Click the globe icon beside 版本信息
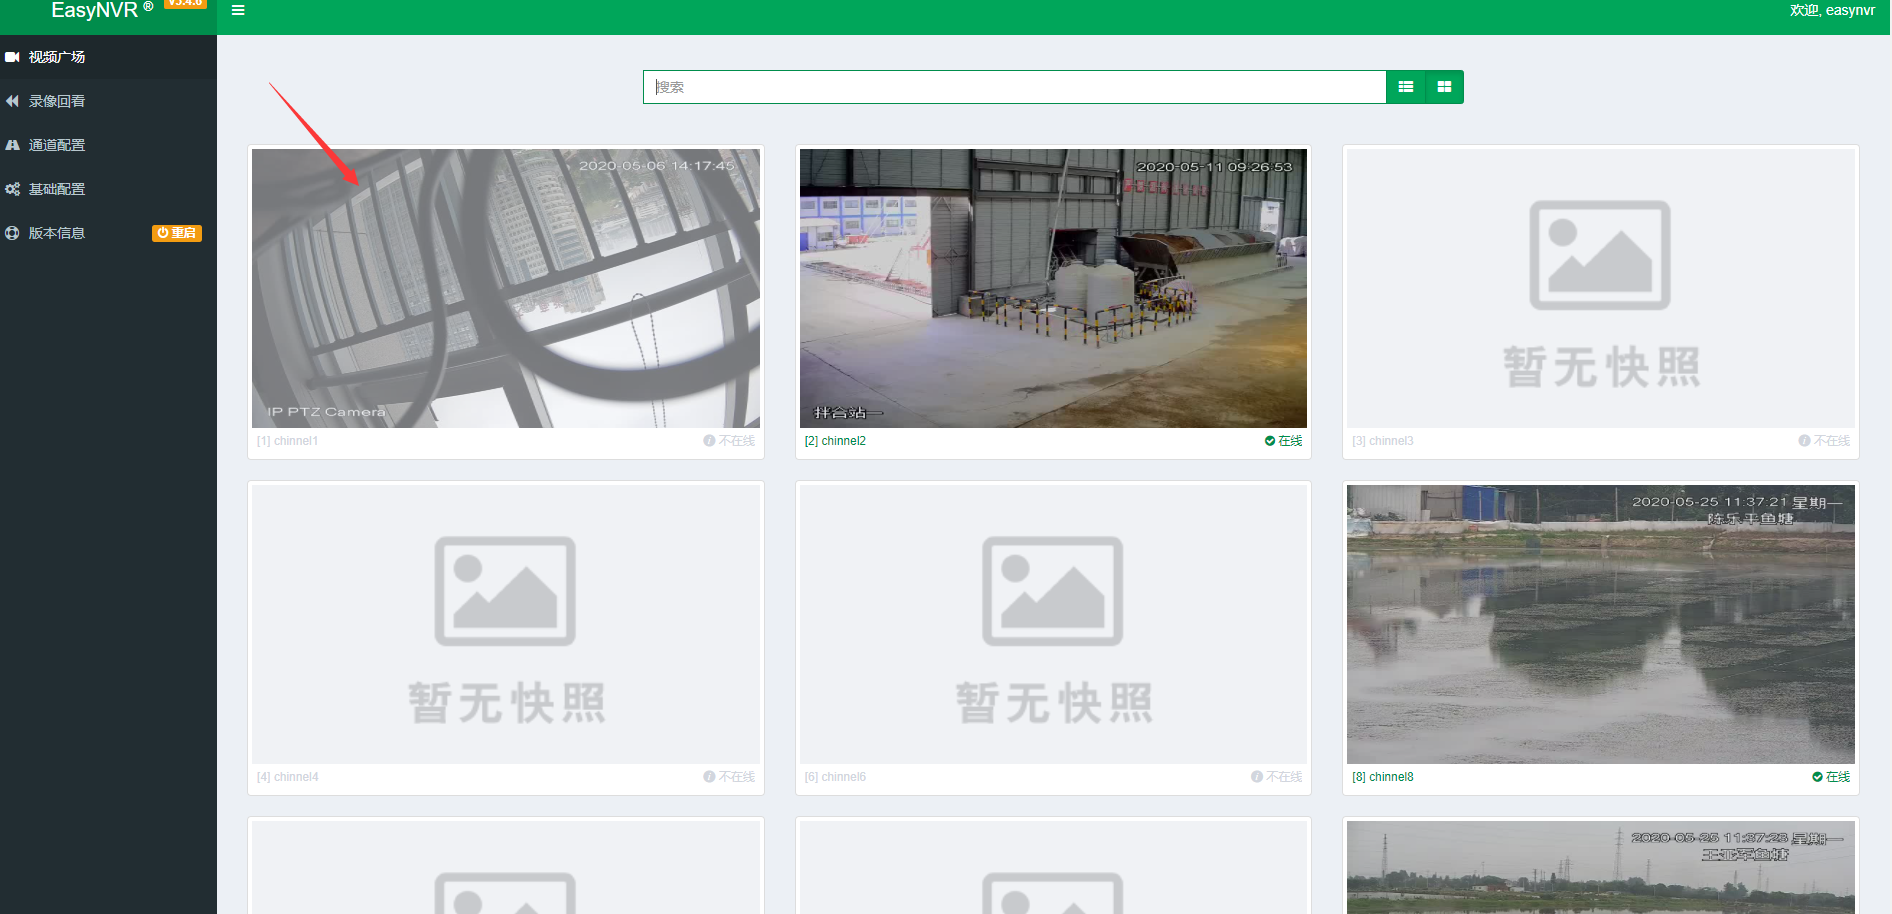The width and height of the screenshot is (1892, 914). 12,233
